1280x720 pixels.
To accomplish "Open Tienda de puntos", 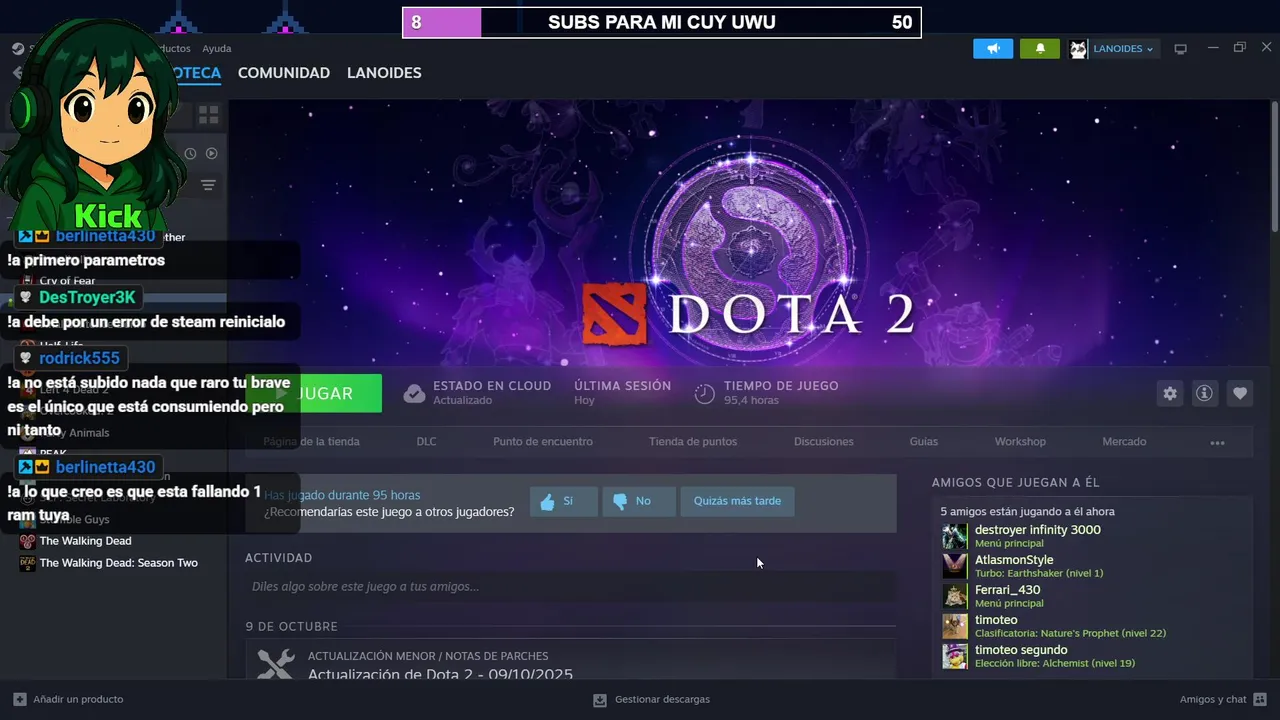I will pos(693,441).
